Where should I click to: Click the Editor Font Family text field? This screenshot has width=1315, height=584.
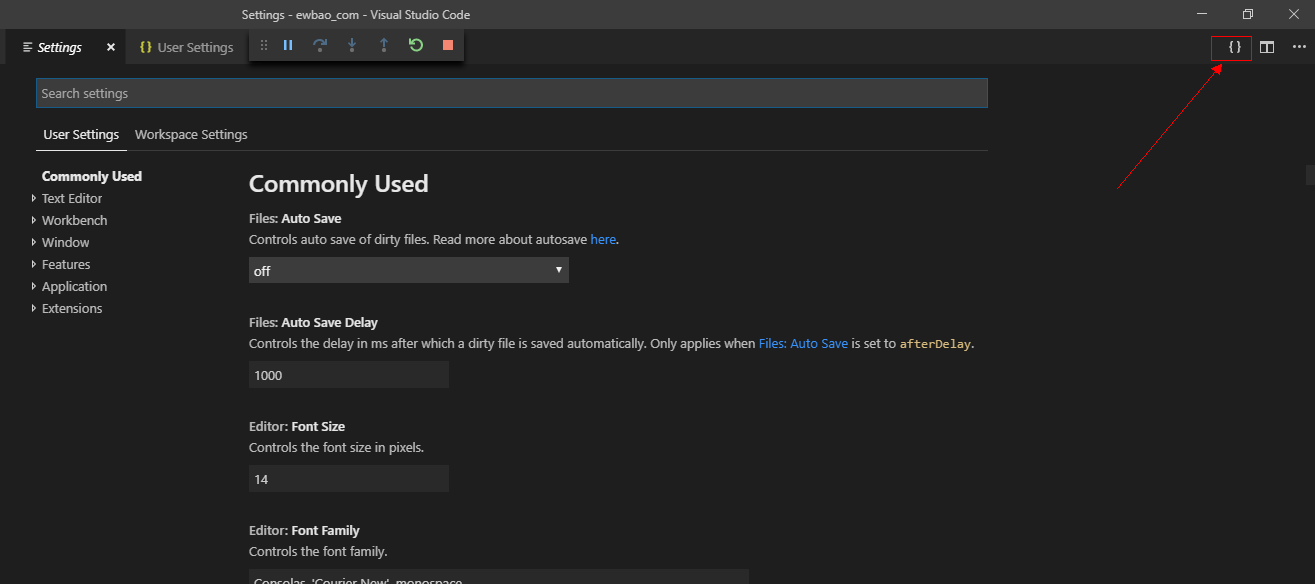coord(499,577)
